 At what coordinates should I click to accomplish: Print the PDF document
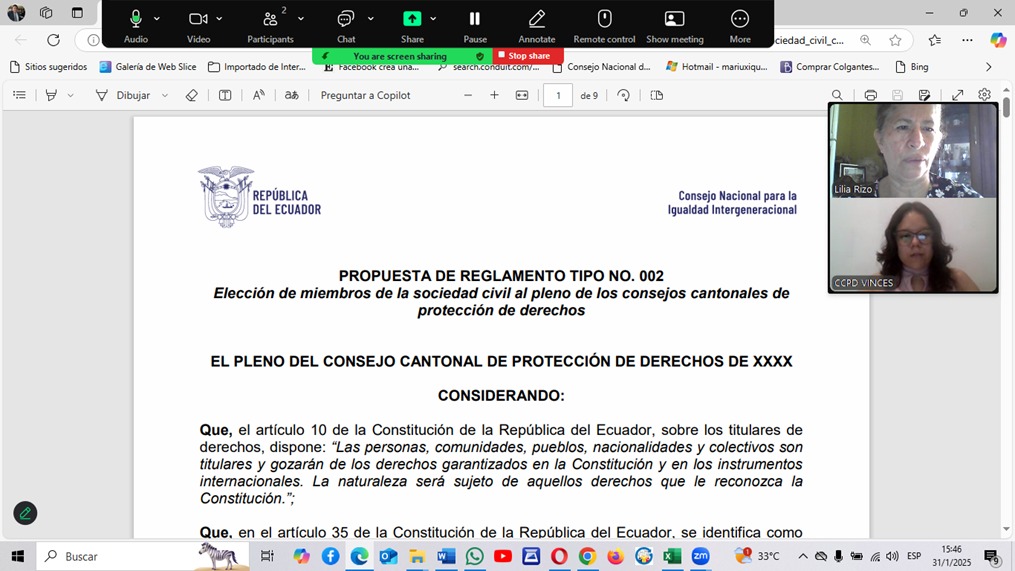tap(871, 95)
